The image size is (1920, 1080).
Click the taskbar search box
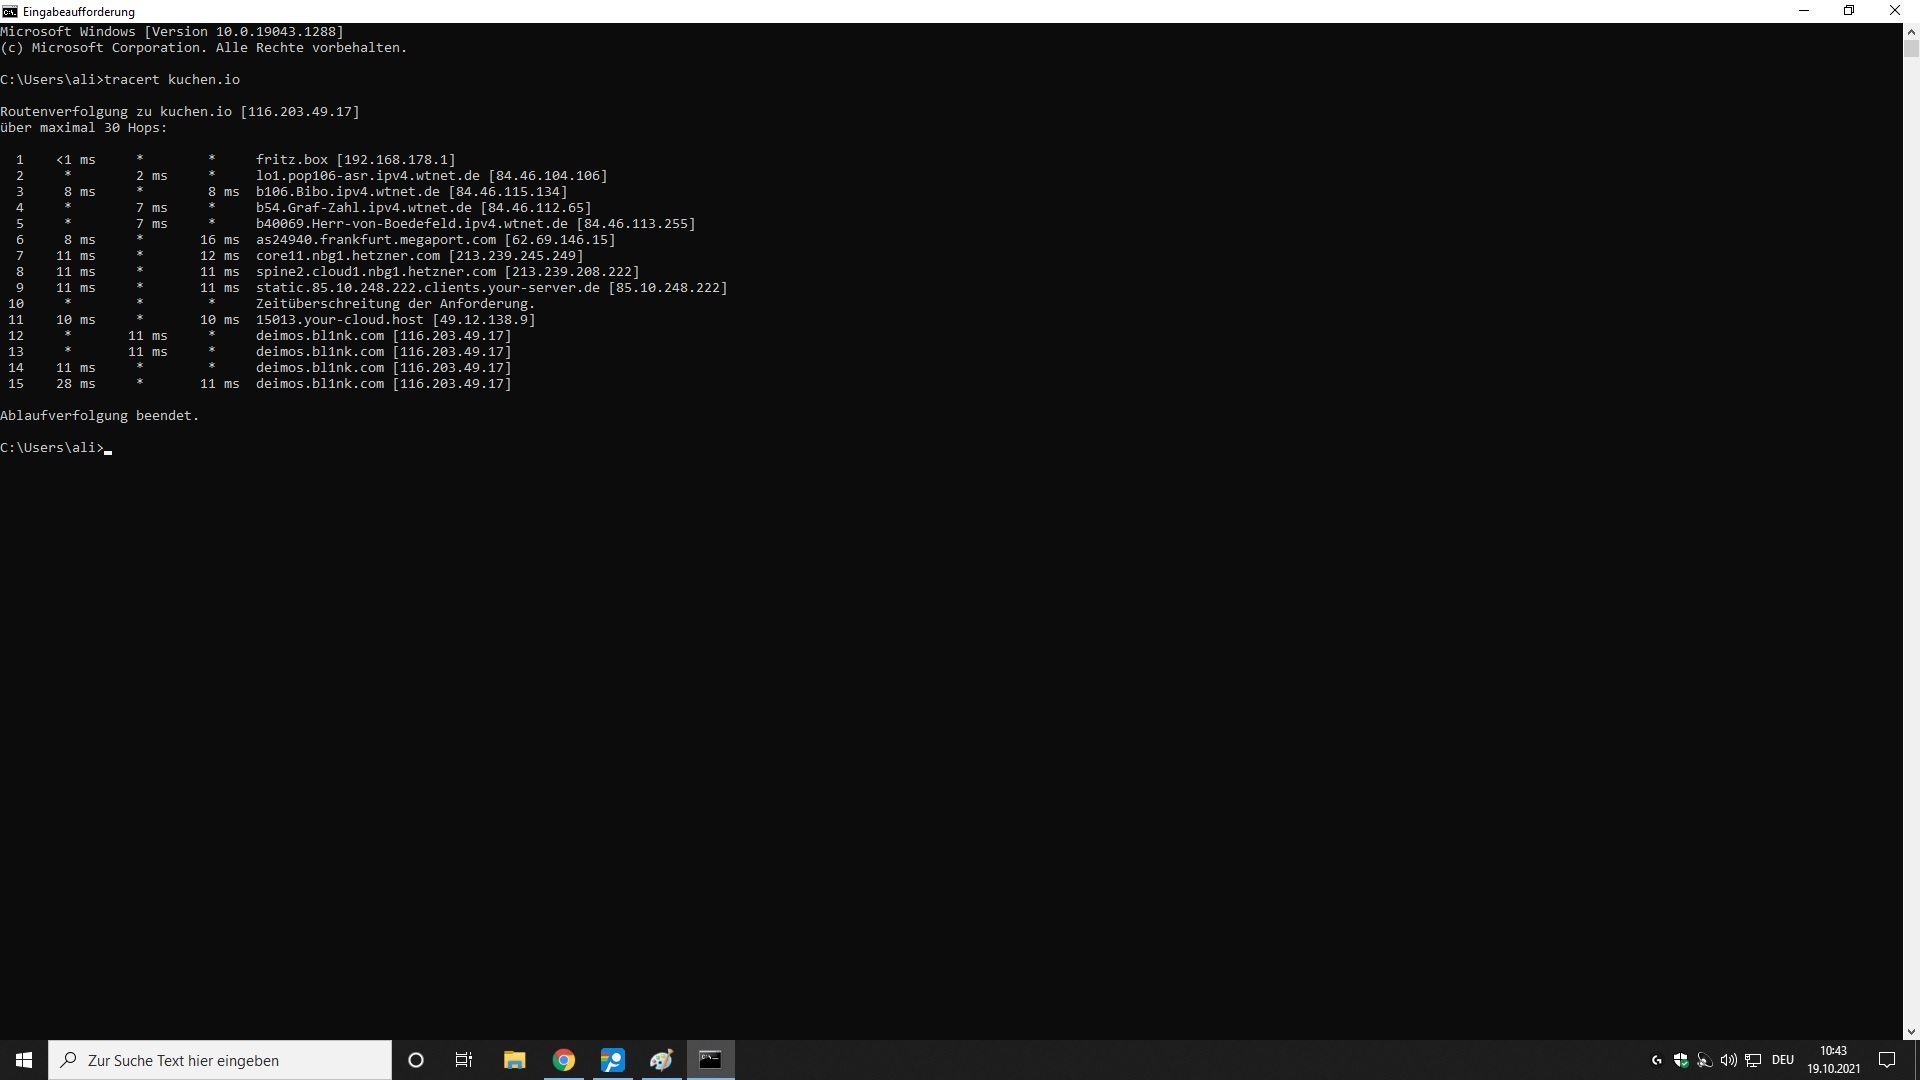pyautogui.click(x=220, y=1060)
